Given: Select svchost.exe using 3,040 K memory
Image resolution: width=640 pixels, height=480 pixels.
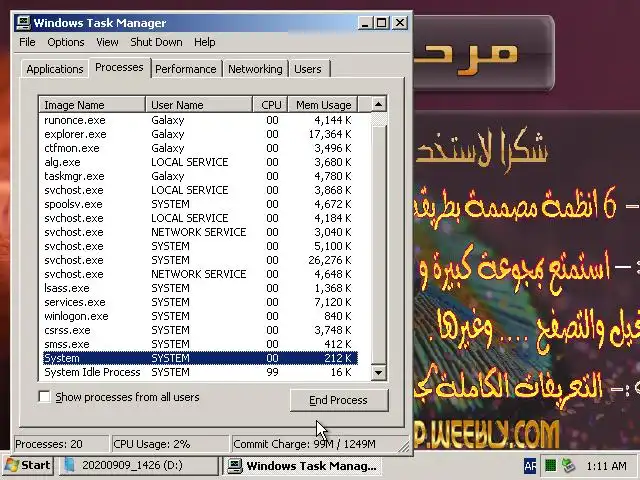Looking at the screenshot, I should pos(200,232).
